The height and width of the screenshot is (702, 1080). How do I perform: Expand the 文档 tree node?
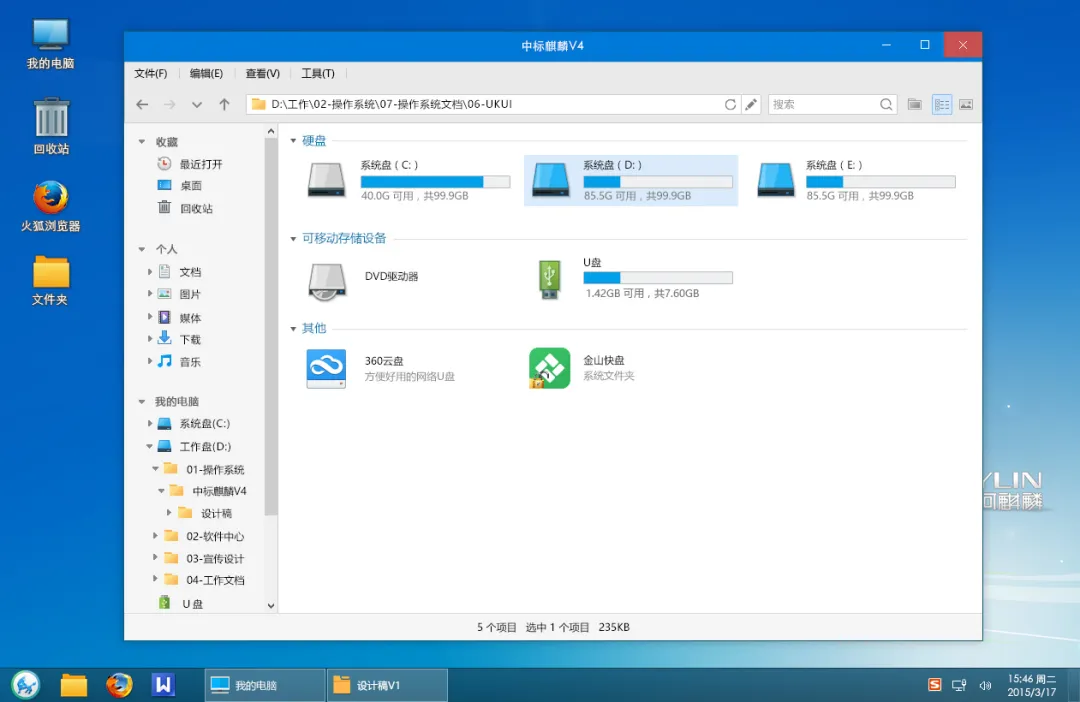(149, 272)
